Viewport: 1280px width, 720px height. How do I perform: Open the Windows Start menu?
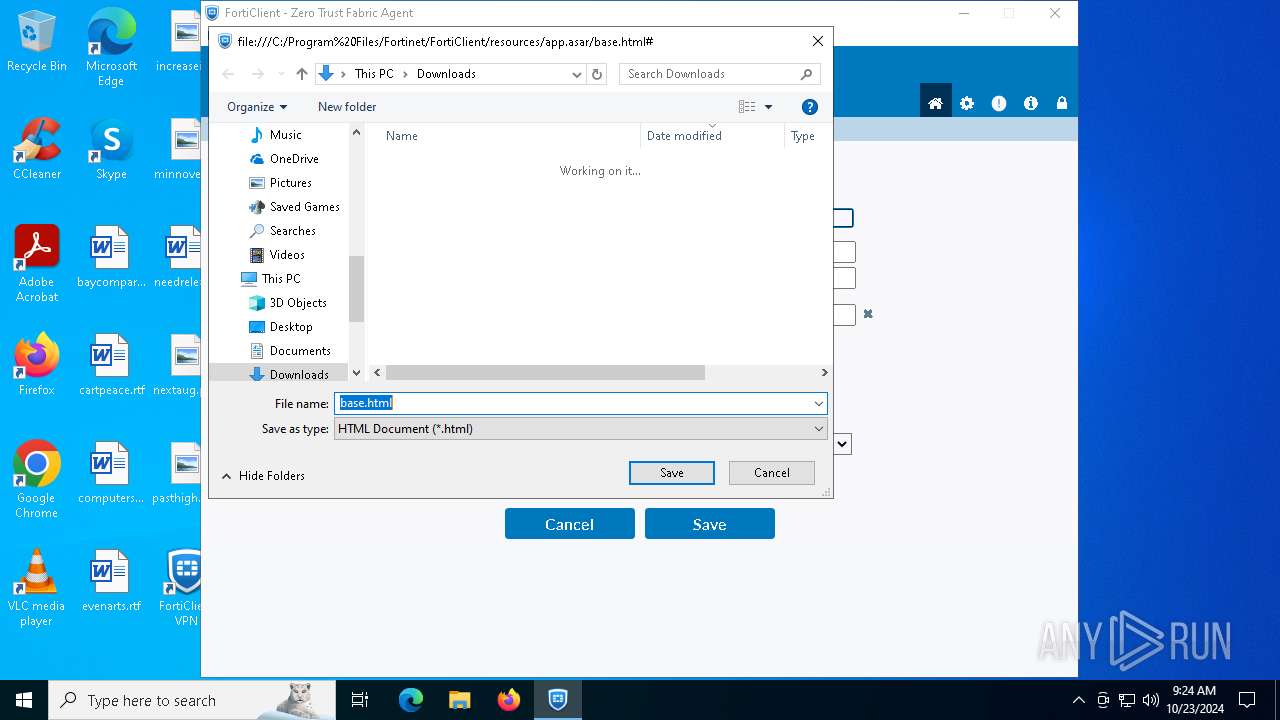(24, 700)
